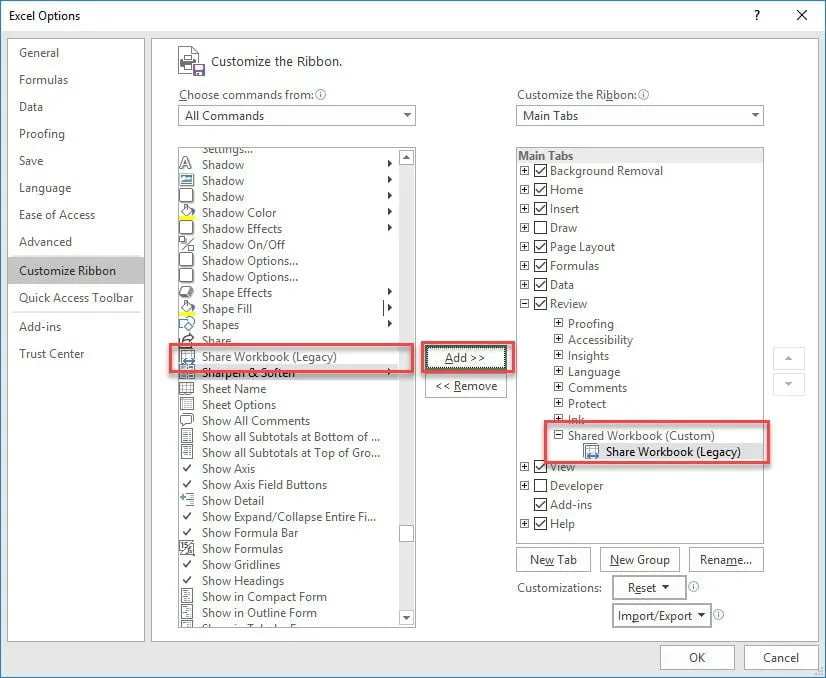Image resolution: width=826 pixels, height=678 pixels.
Task: Open the Choose commands from dropdown
Action: tap(297, 116)
